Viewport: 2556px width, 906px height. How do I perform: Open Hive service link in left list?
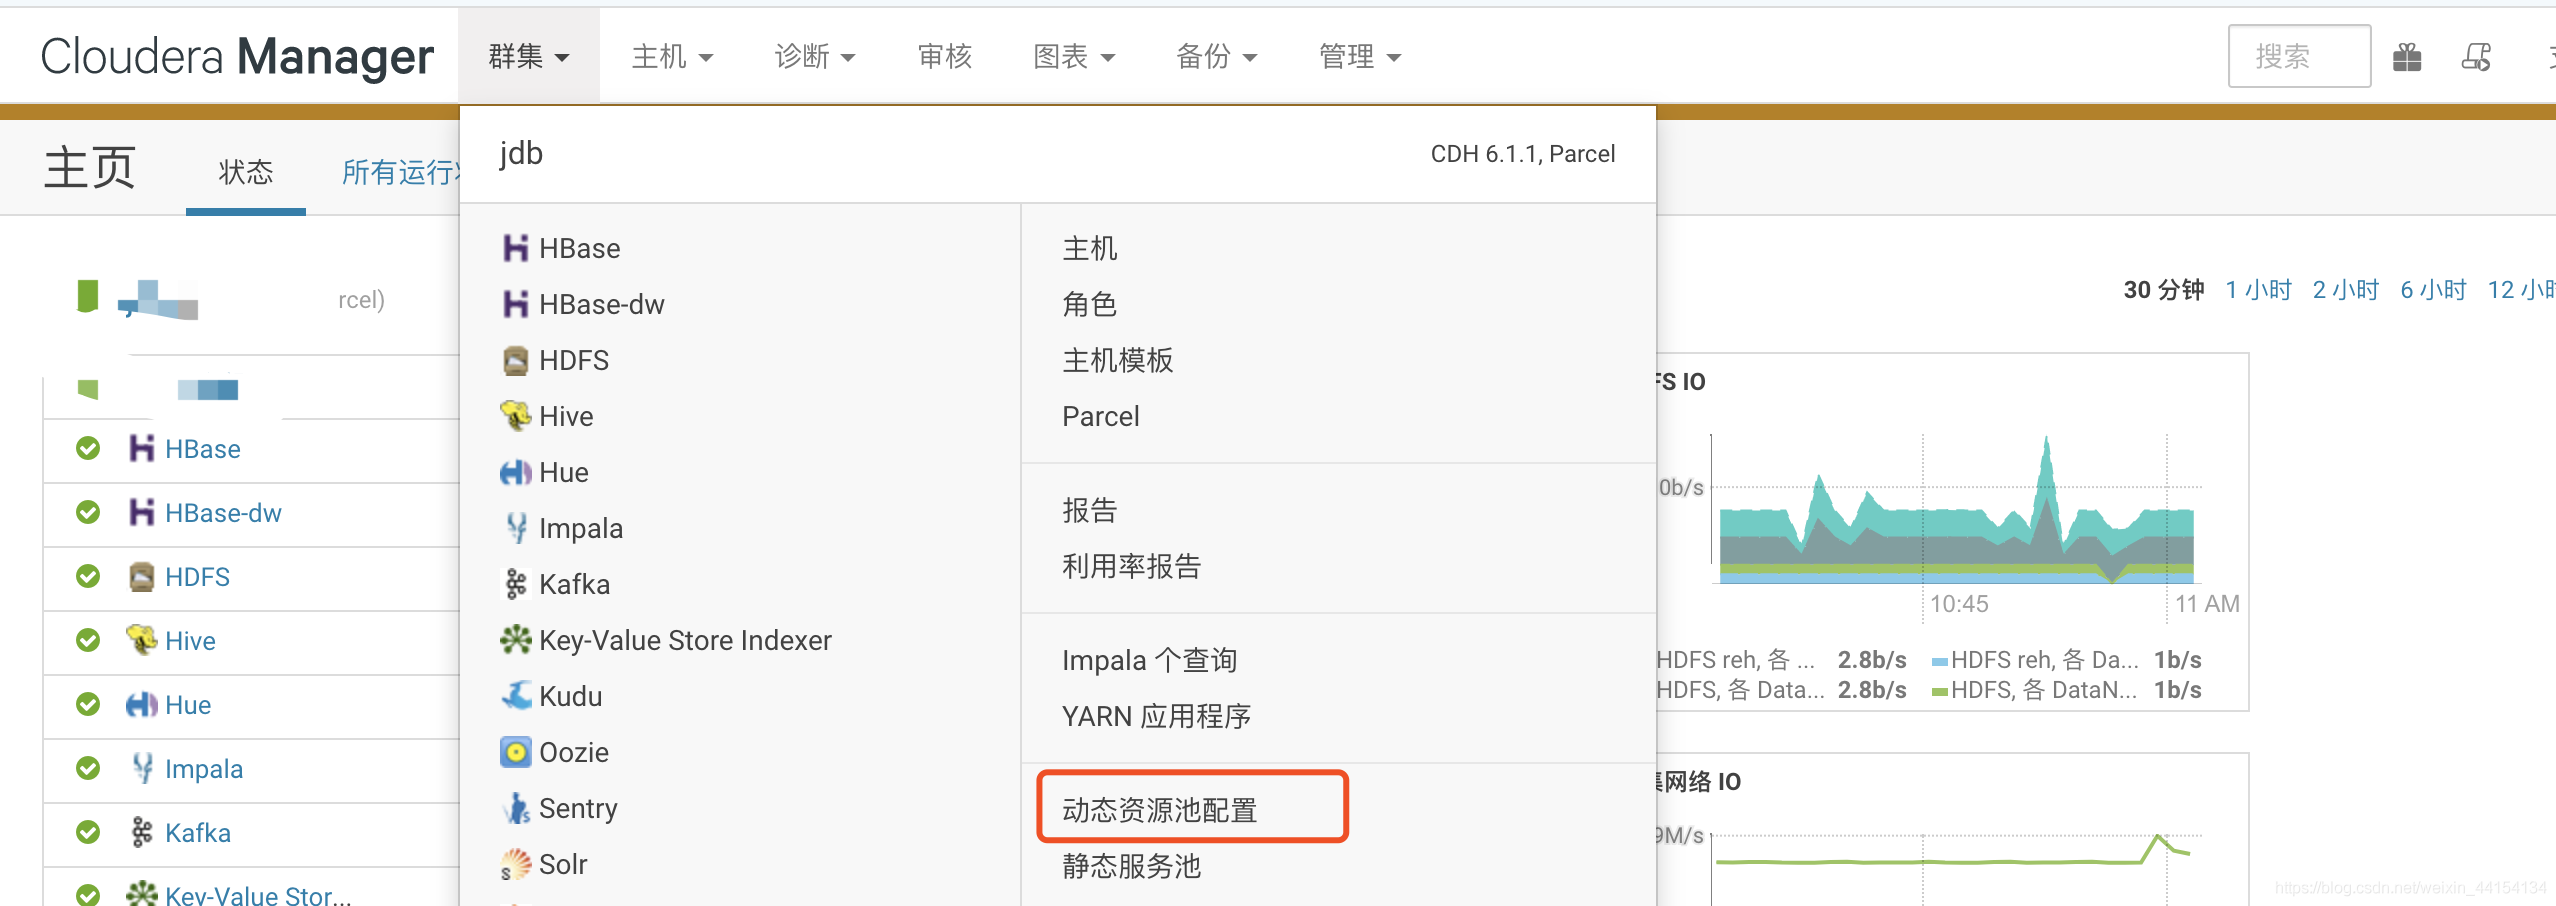click(x=190, y=641)
